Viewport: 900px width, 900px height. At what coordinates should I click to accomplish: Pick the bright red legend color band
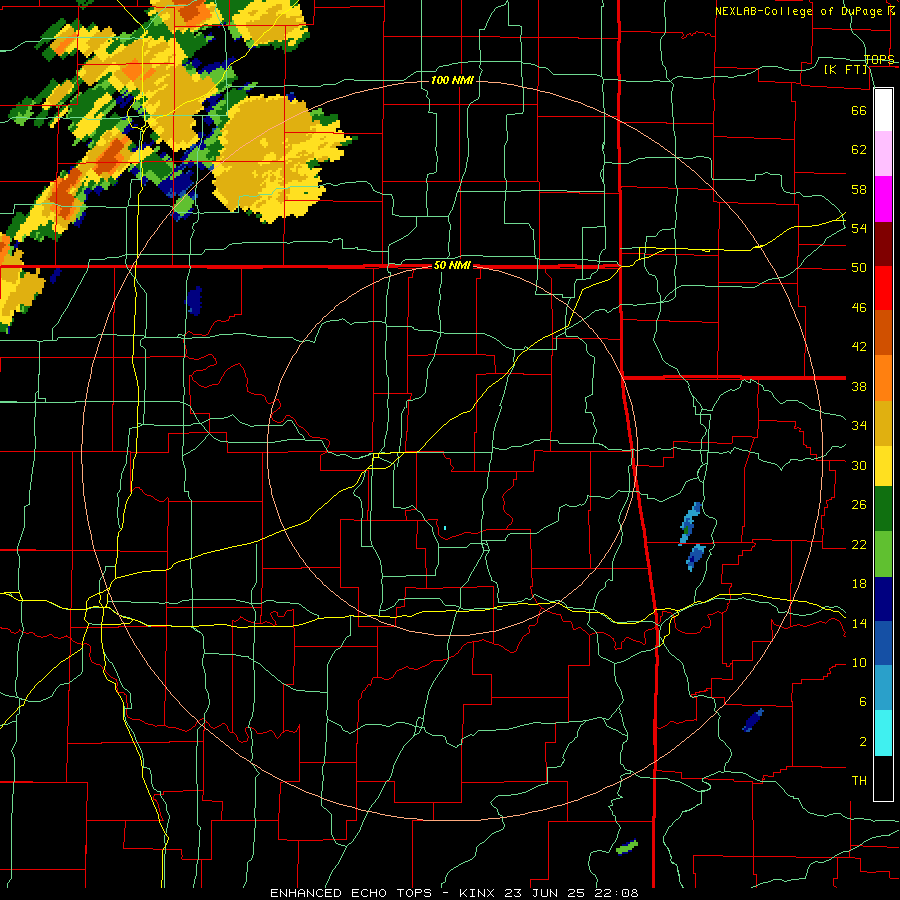(883, 288)
